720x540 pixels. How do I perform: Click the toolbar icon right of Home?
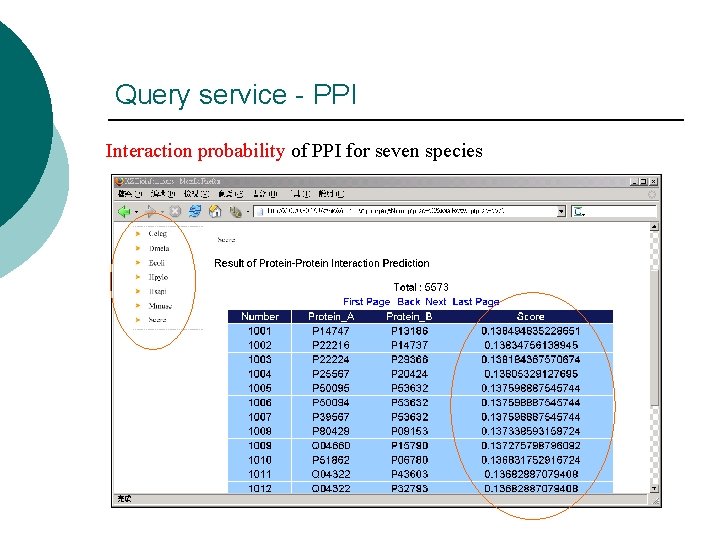(236, 212)
